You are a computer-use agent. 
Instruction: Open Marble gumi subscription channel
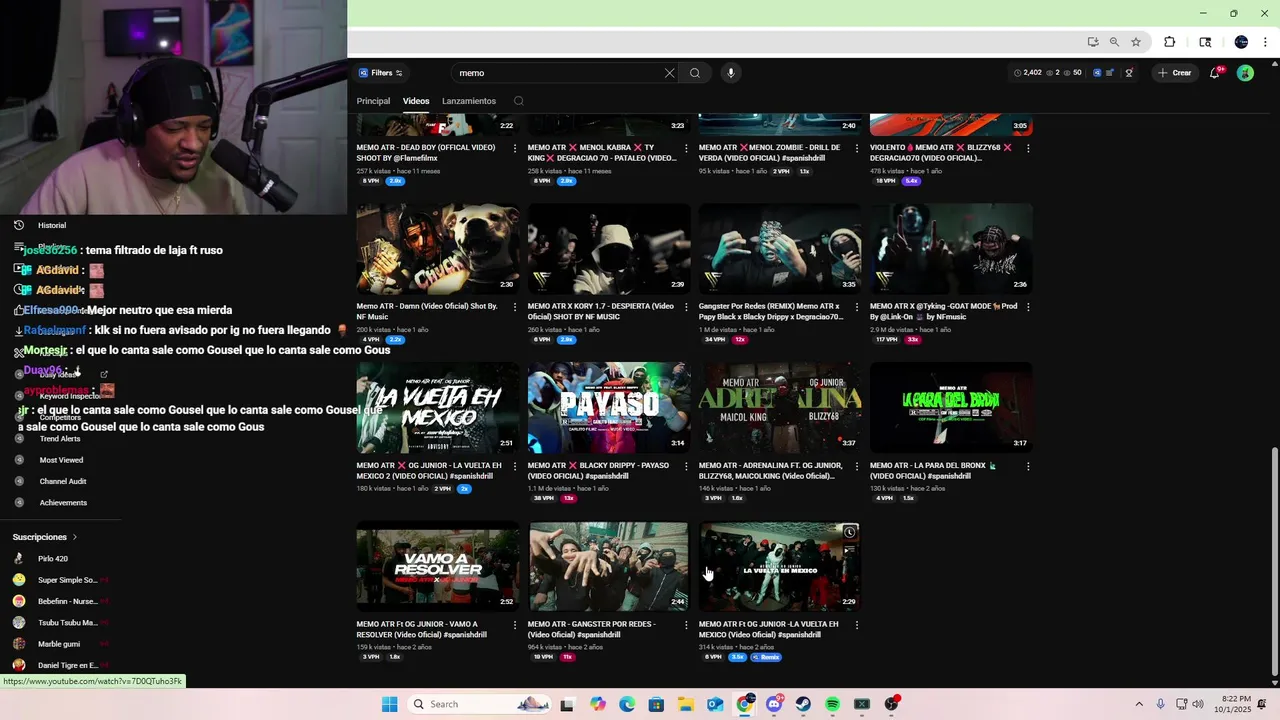[59, 644]
